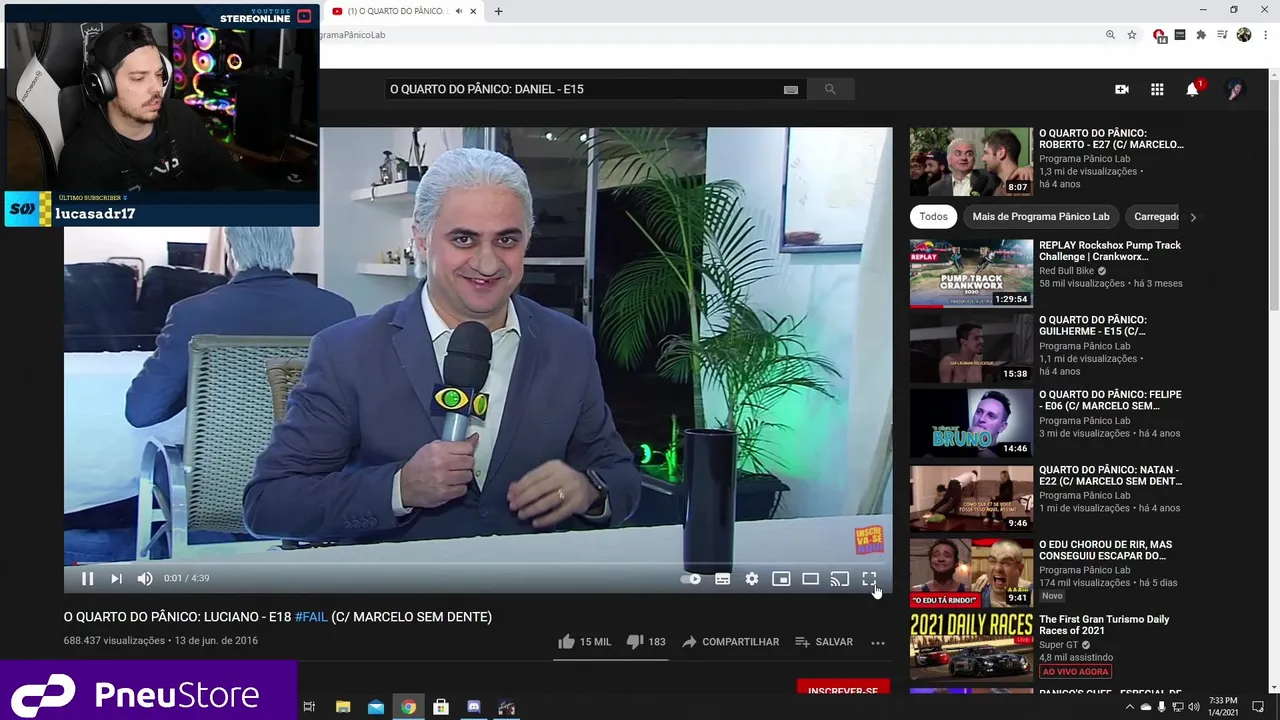
Task: Select the Mais de Programa Pânico Lab chip
Action: pos(1041,216)
